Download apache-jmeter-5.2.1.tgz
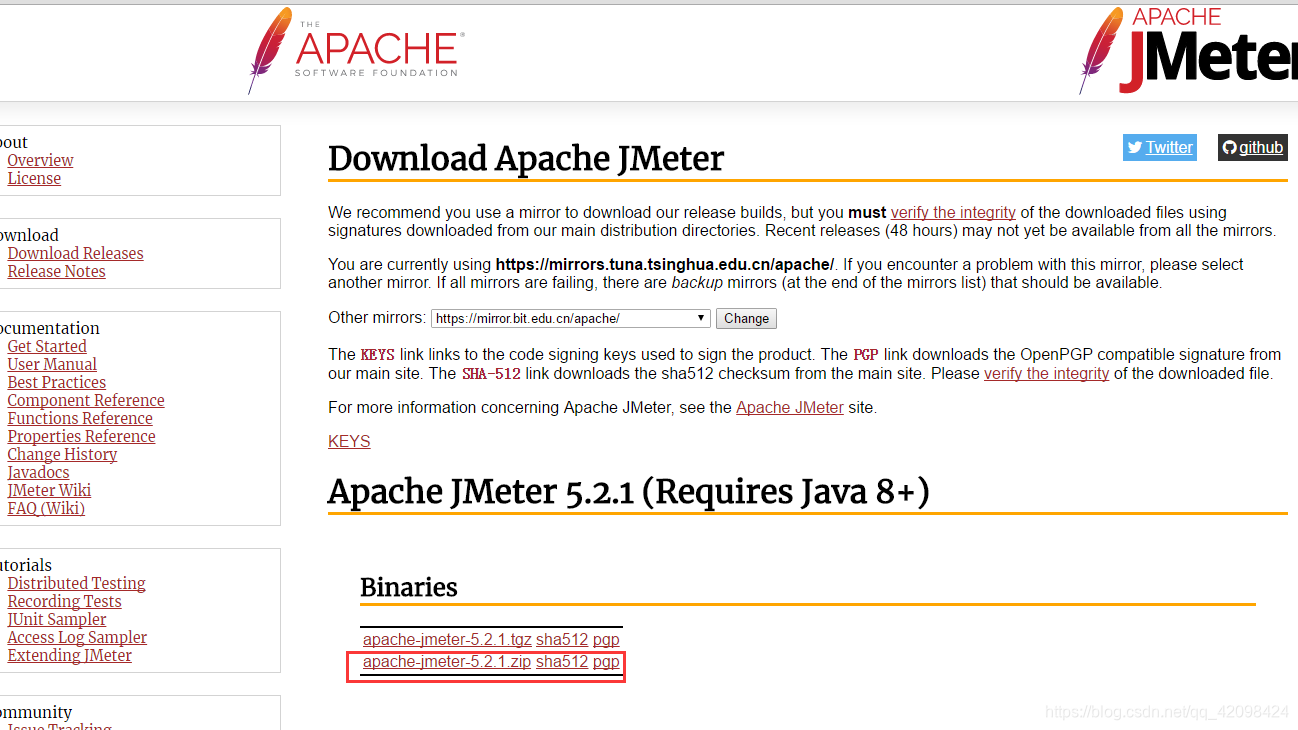Image resolution: width=1298 pixels, height=730 pixels. (447, 639)
